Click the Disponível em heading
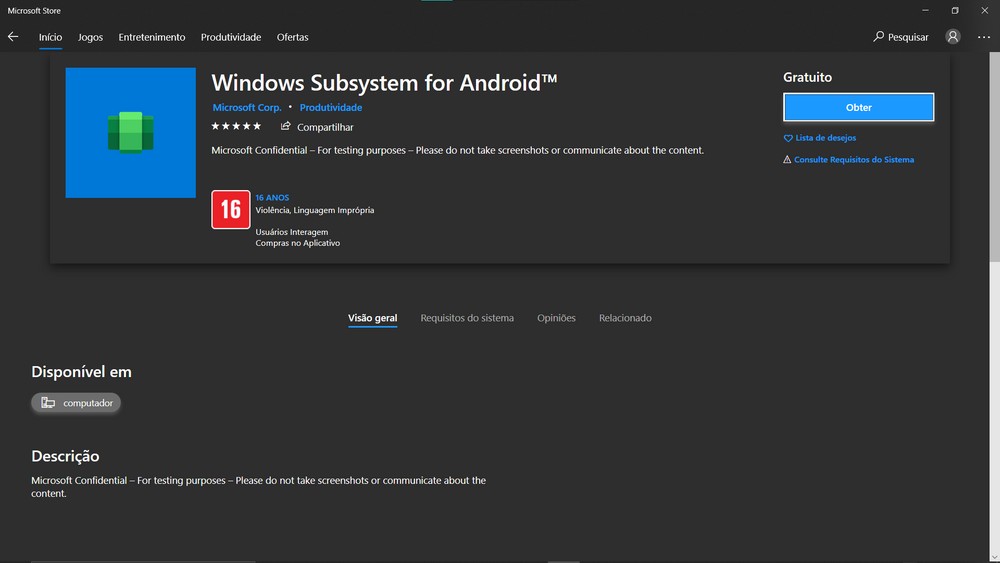Viewport: 1000px width, 563px height. tap(81, 372)
